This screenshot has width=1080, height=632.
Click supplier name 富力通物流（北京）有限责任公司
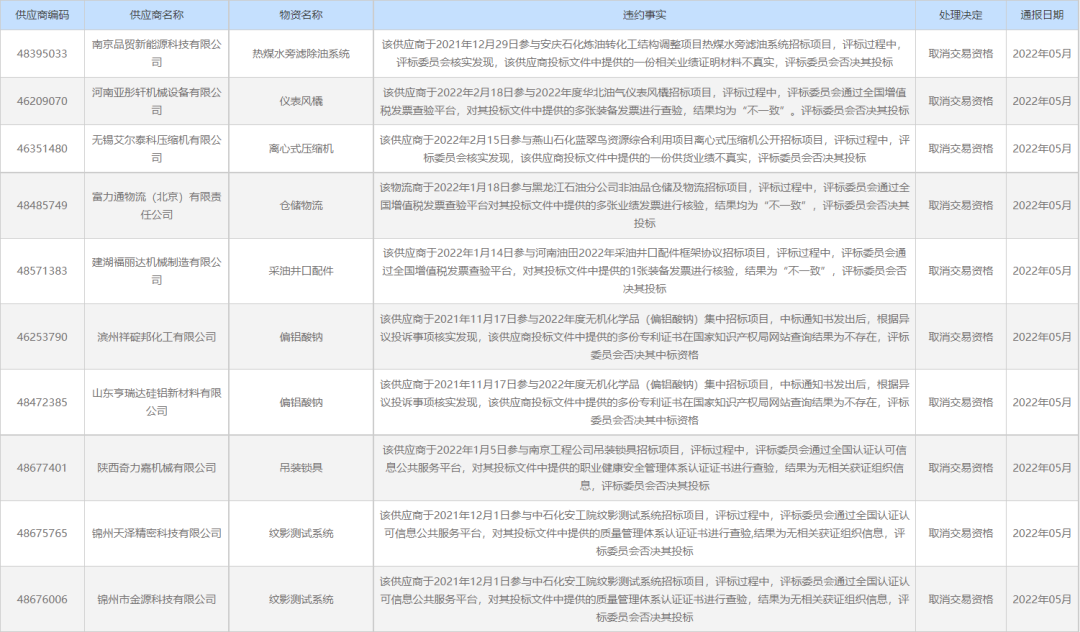click(157, 207)
